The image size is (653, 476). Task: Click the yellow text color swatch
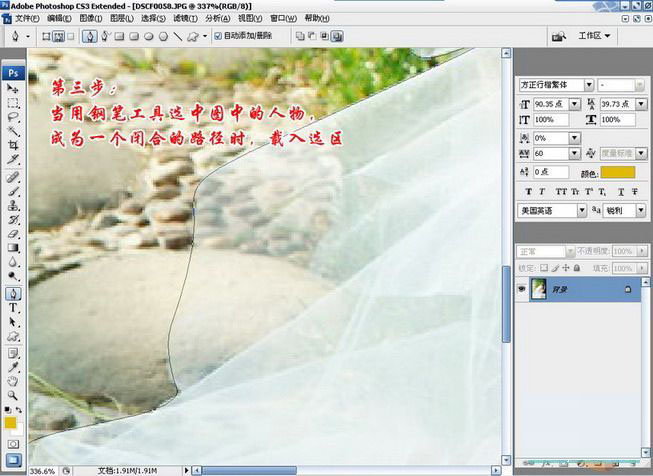point(617,172)
